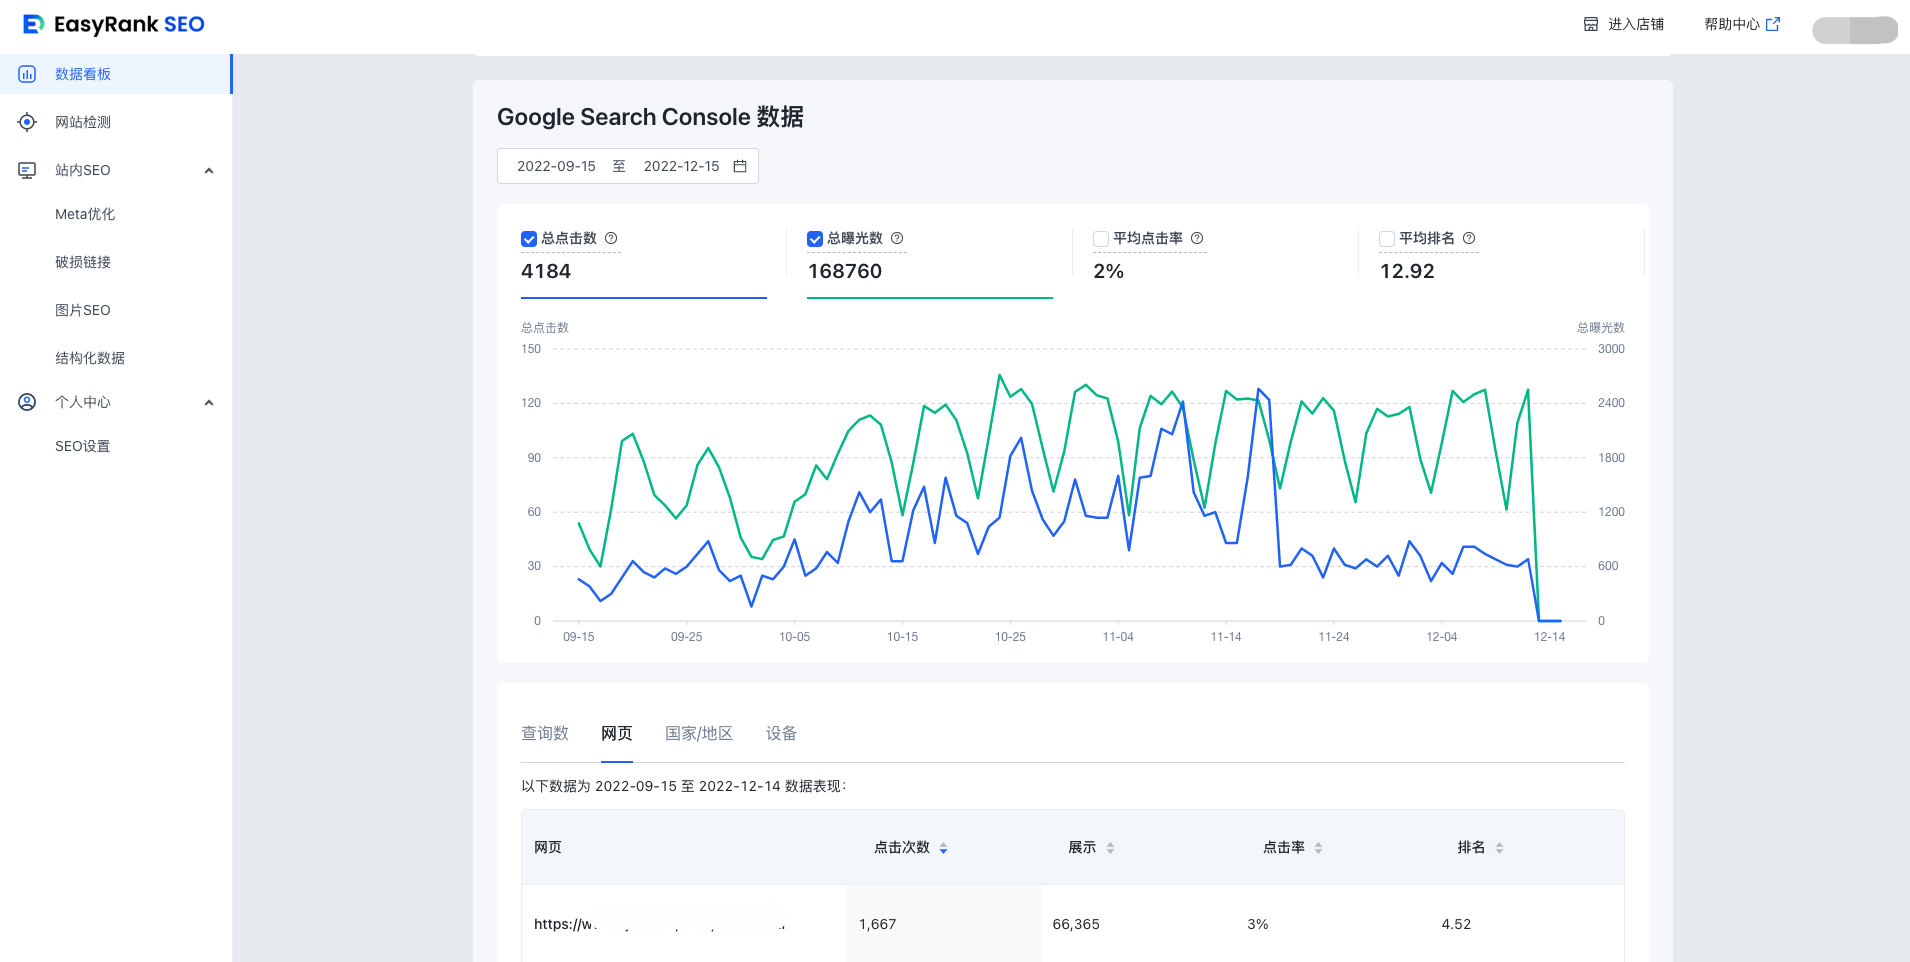This screenshot has height=962, width=1910.
Task: Click the total clicks value 4184
Action: point(546,271)
